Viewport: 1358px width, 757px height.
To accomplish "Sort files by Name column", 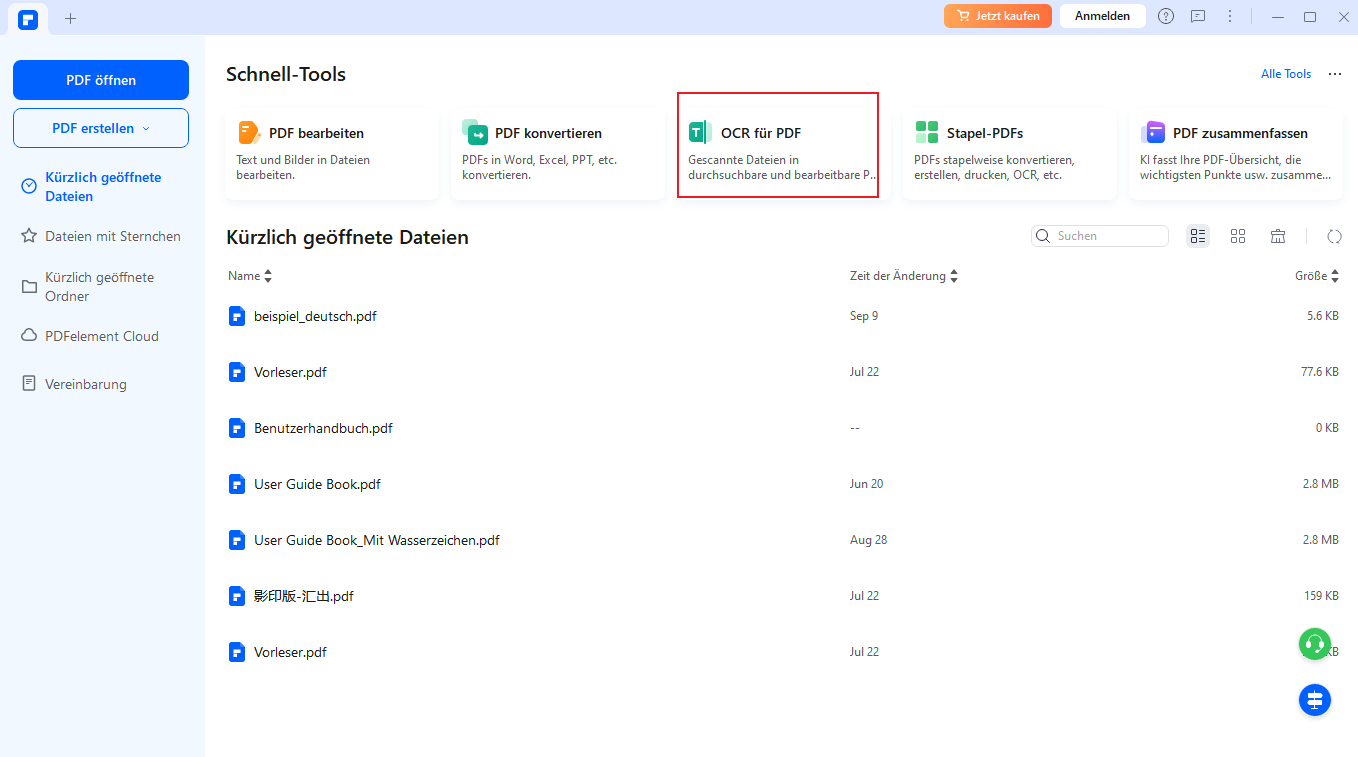I will 249,276.
